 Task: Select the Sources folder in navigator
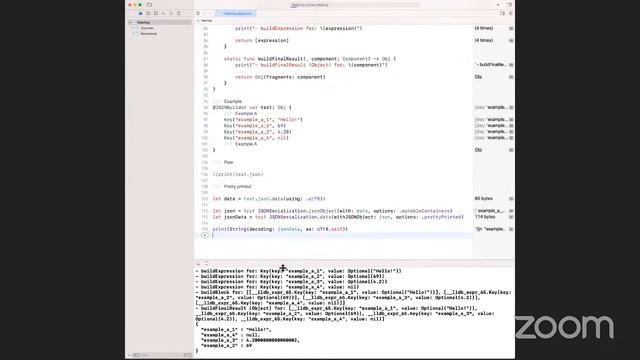point(147,28)
